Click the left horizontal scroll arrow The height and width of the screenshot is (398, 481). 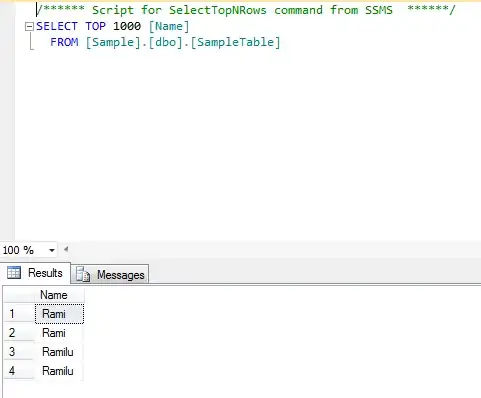(x=66, y=249)
